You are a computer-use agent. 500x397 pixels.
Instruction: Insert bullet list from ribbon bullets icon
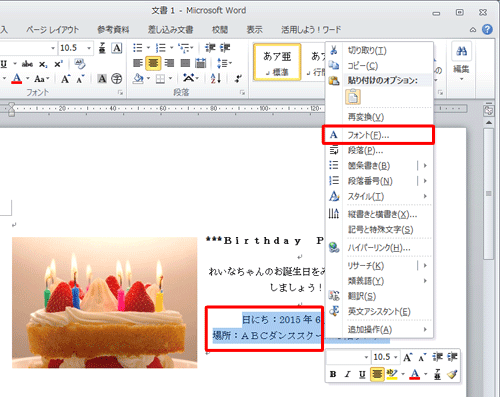pos(138,48)
